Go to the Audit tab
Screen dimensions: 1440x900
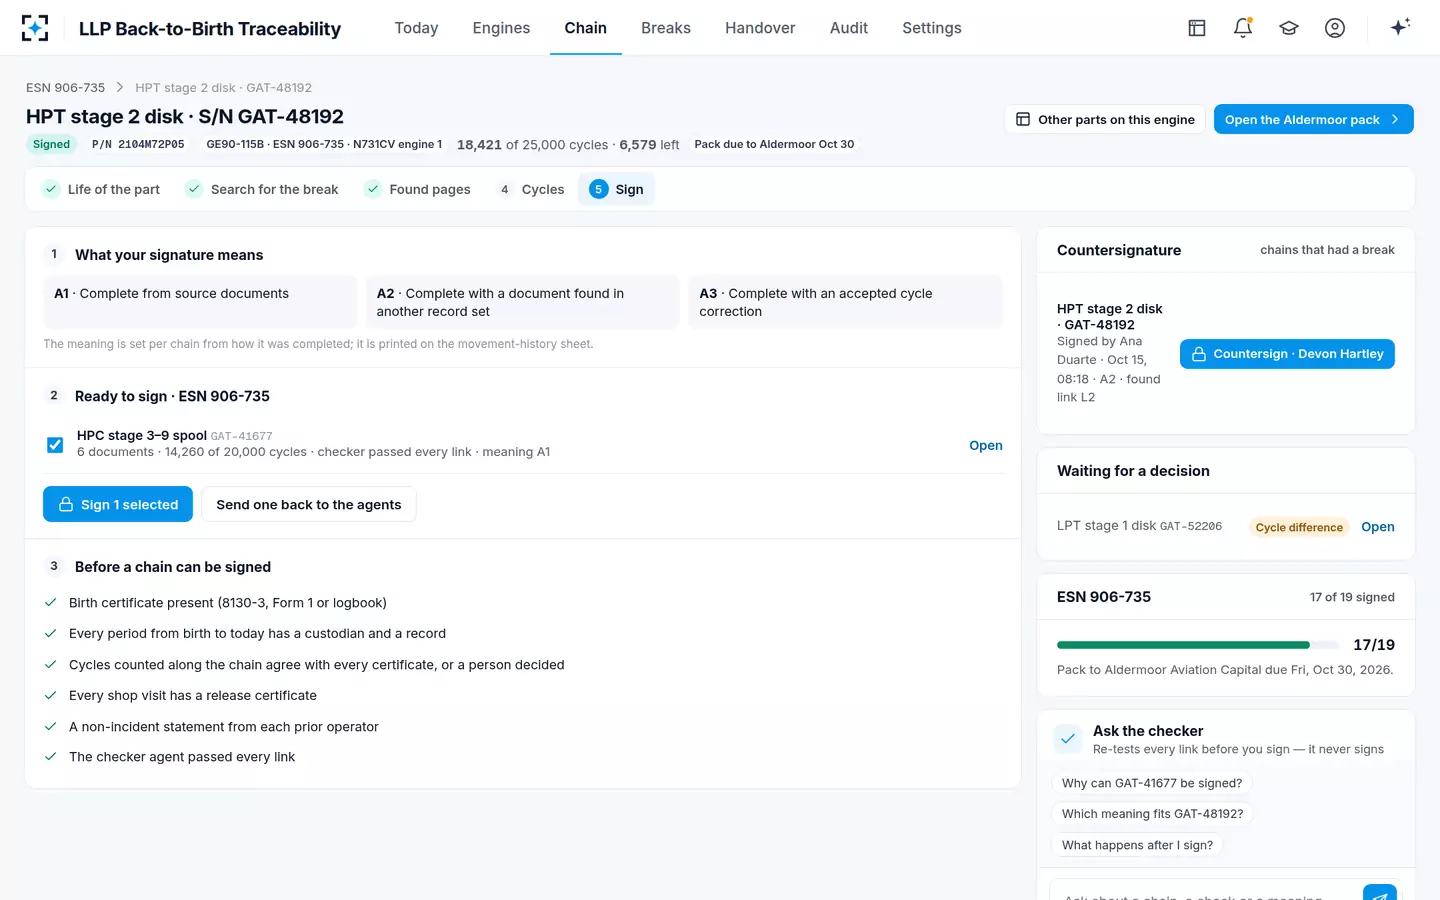point(849,28)
